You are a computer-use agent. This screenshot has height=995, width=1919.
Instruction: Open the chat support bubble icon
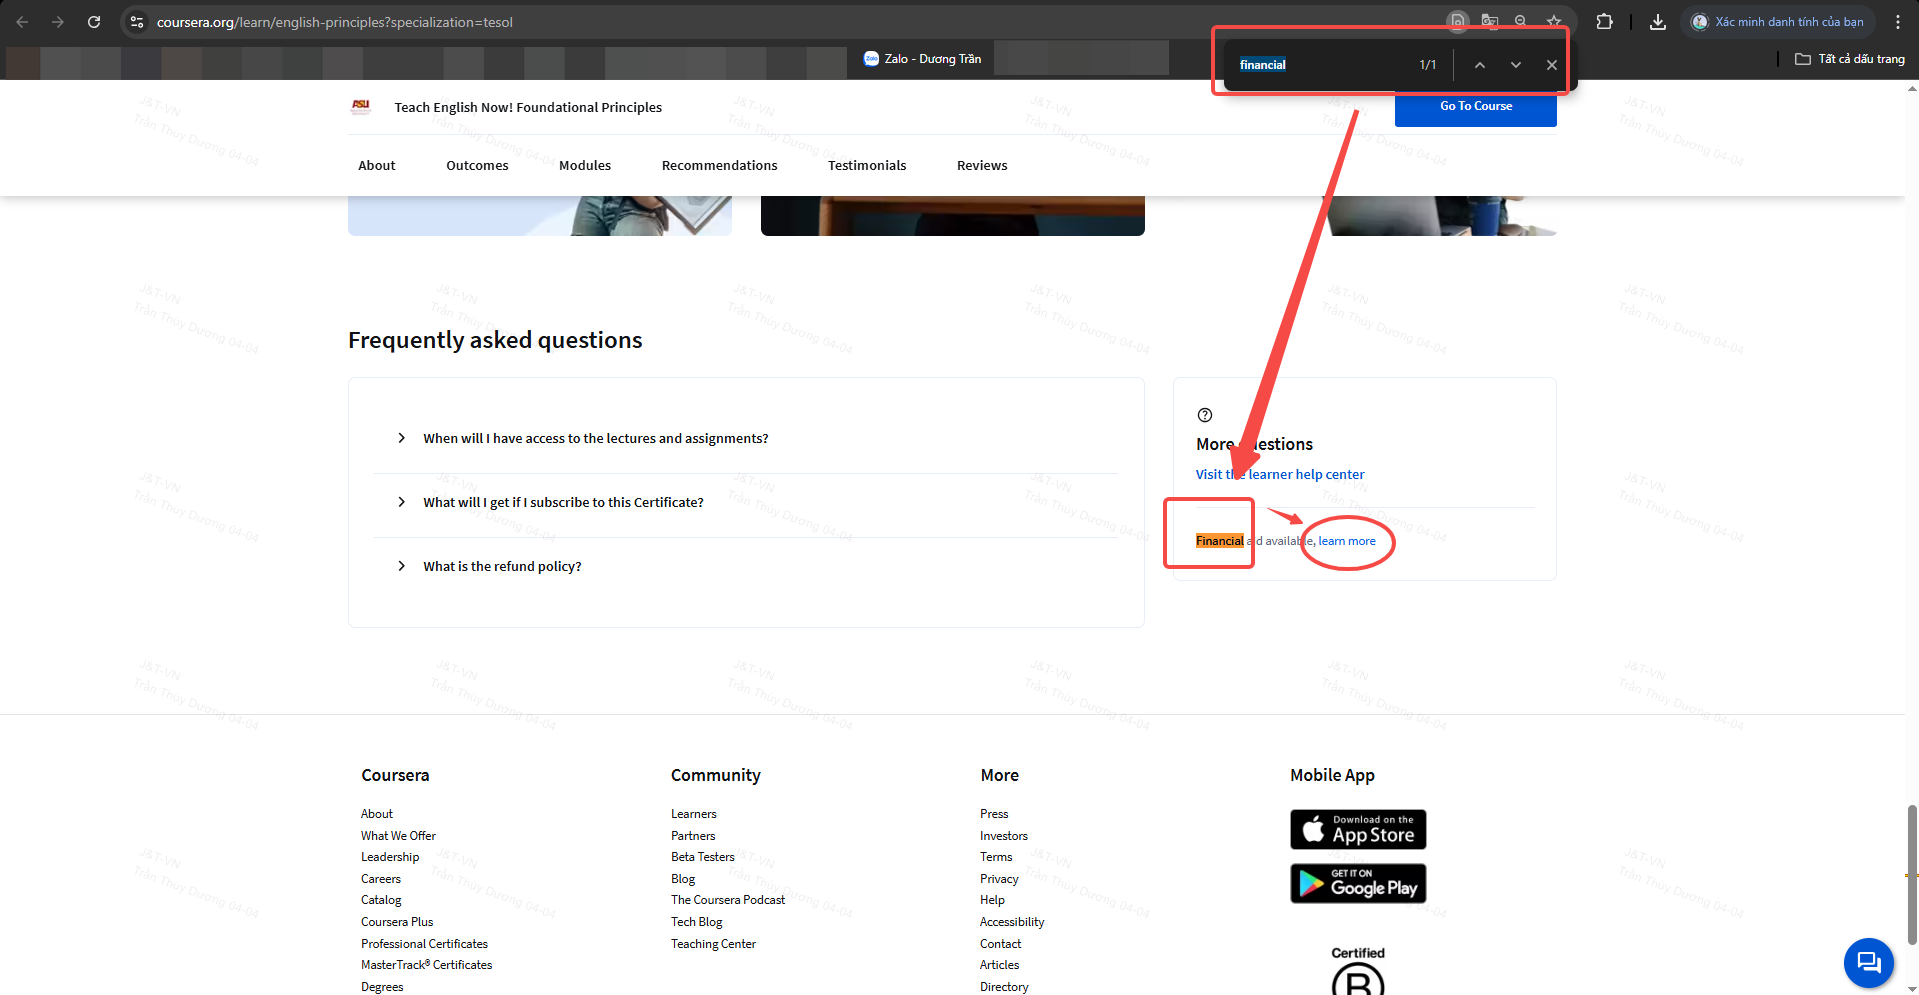1867,962
